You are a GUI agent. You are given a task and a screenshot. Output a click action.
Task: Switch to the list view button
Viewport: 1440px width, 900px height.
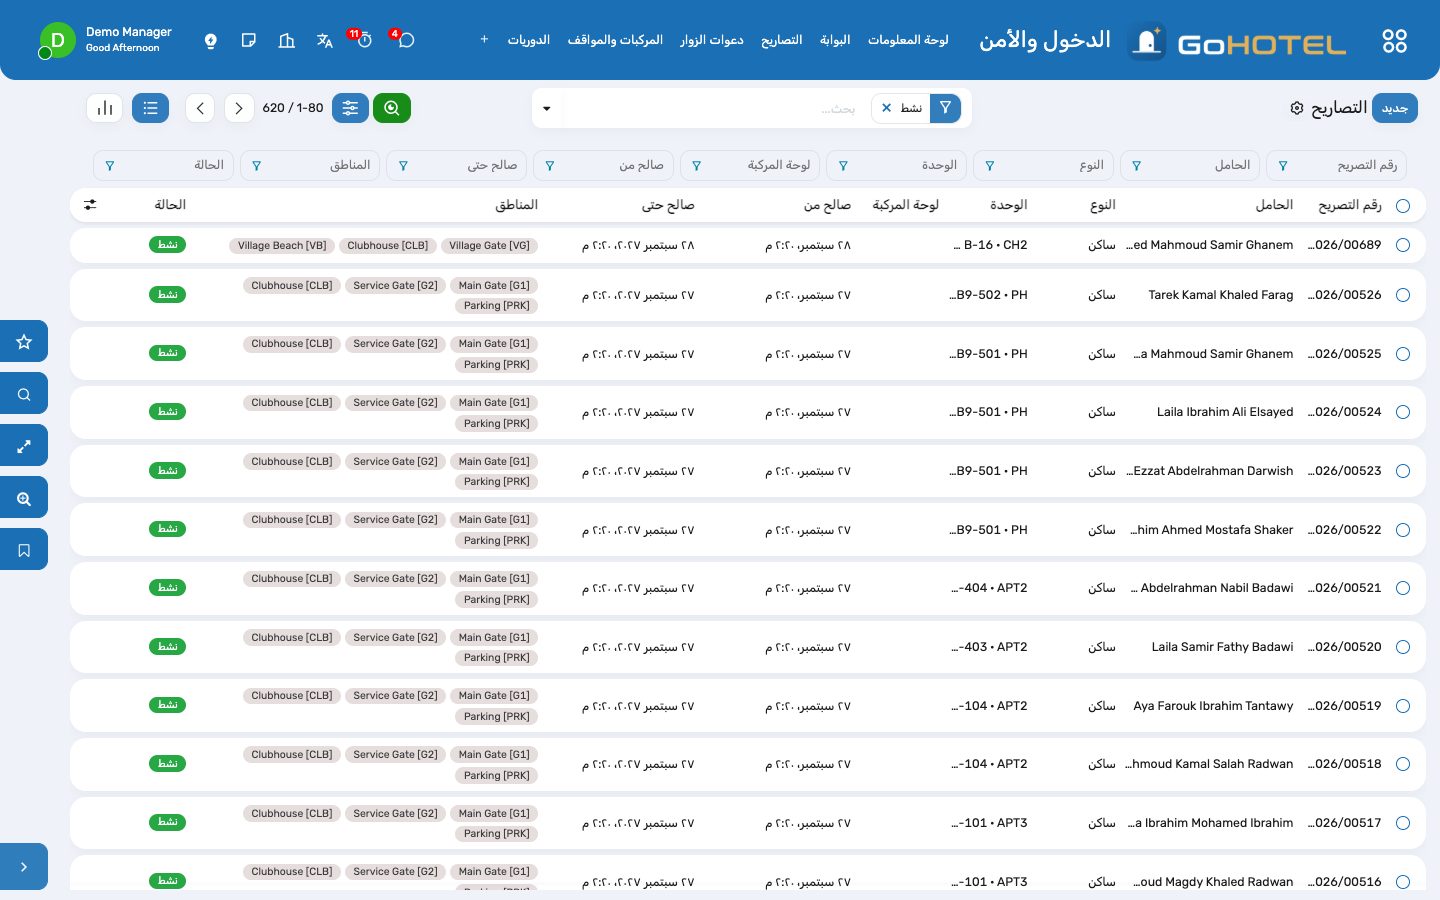[x=150, y=108]
